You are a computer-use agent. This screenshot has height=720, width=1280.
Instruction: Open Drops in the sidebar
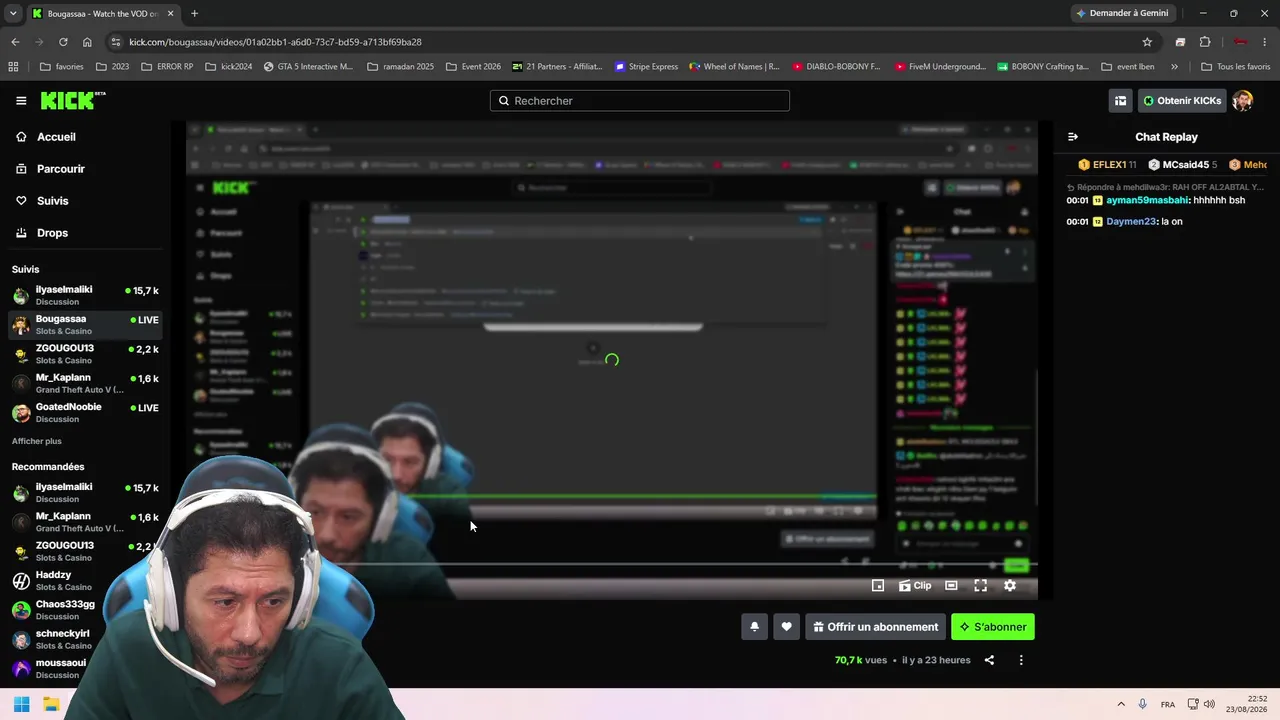coord(42,233)
